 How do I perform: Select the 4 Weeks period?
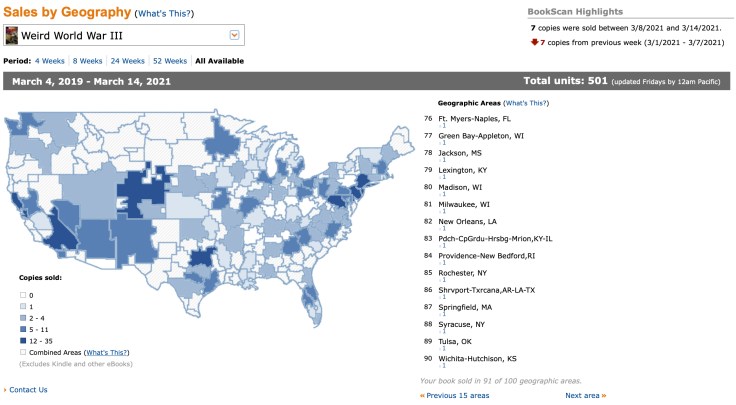click(x=51, y=61)
